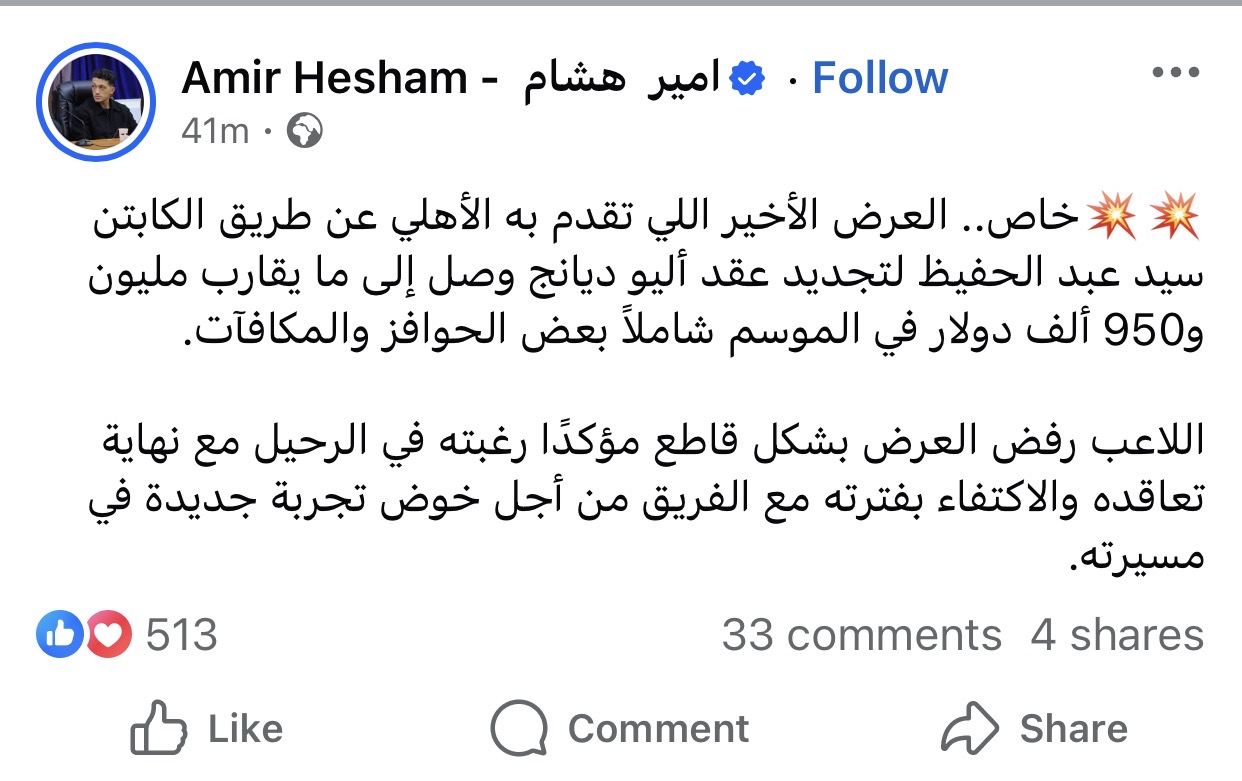This screenshot has height=781, width=1242.
Task: Click the globe public audience icon
Action: (x=304, y=131)
